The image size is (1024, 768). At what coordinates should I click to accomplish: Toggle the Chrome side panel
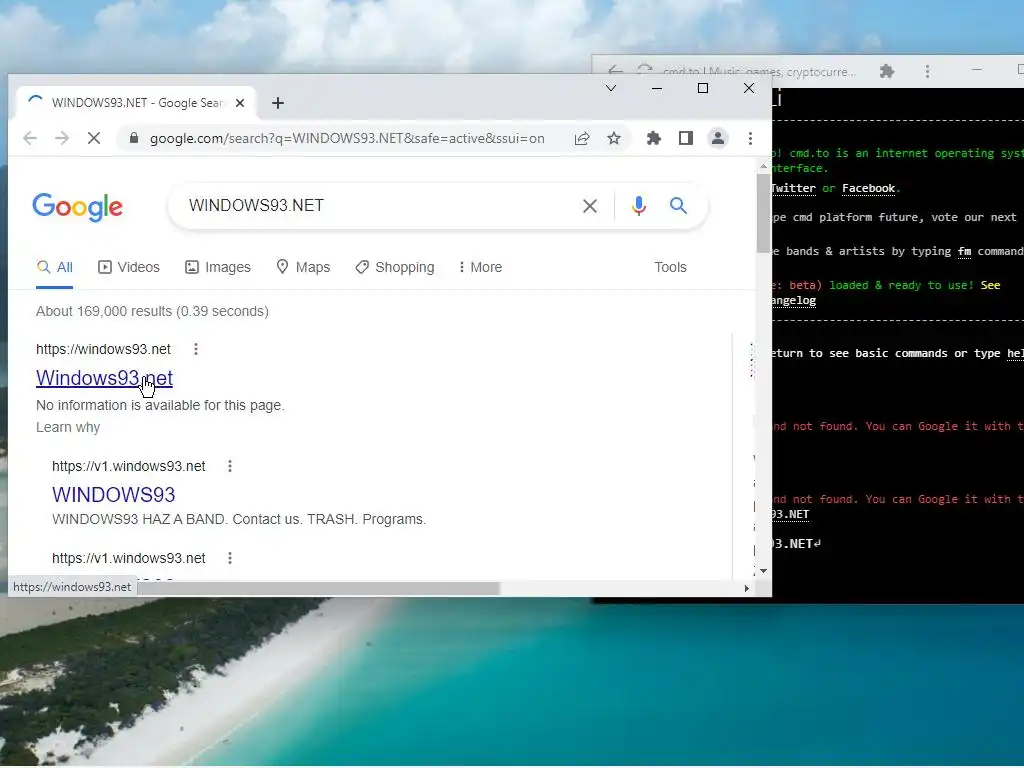coord(686,138)
